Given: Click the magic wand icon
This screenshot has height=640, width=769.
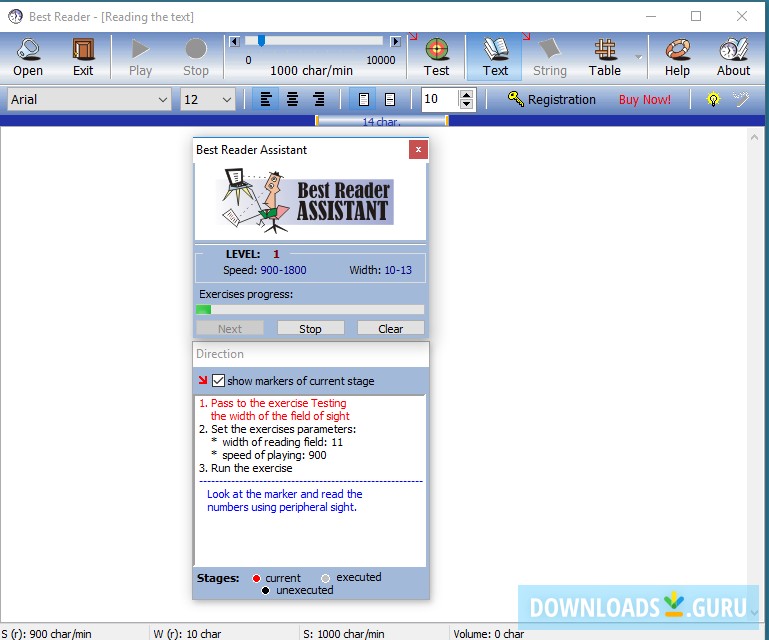Looking at the screenshot, I should [741, 99].
